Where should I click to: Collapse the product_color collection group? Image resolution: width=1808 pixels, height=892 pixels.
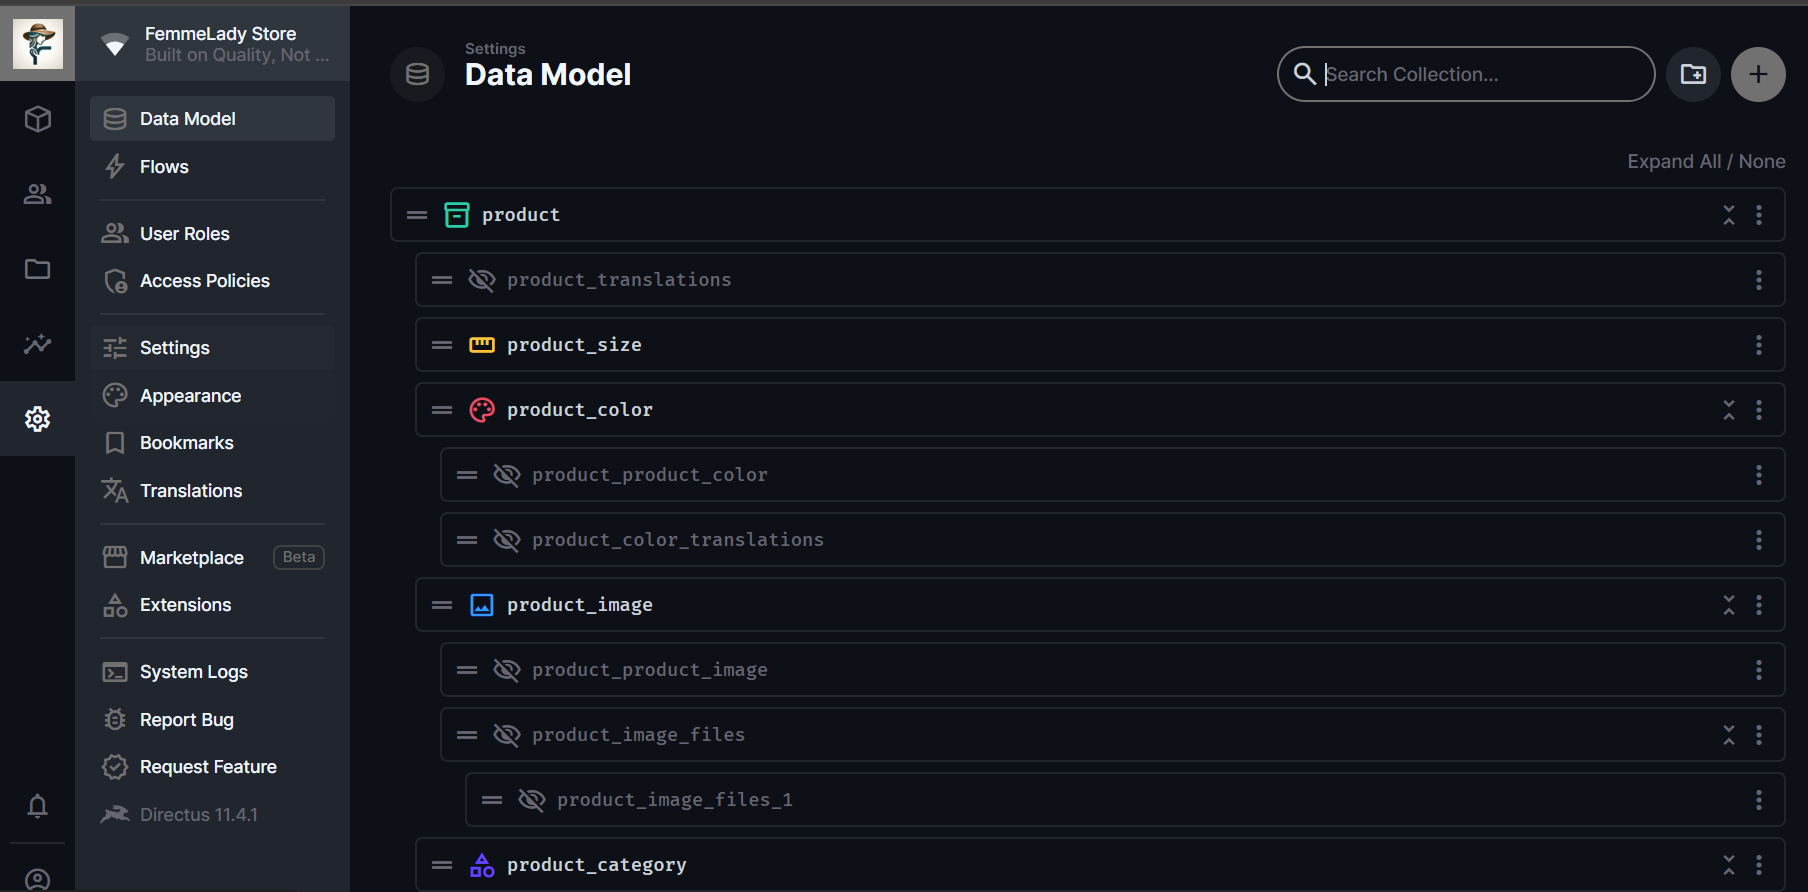tap(1729, 410)
